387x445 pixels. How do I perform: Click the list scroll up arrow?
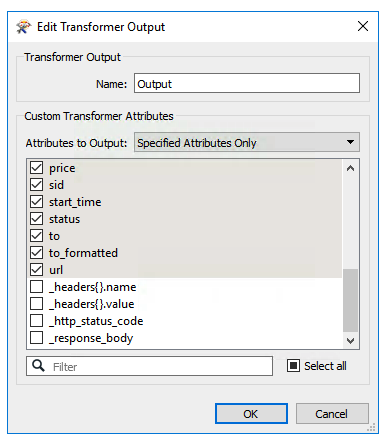pyautogui.click(x=350, y=168)
